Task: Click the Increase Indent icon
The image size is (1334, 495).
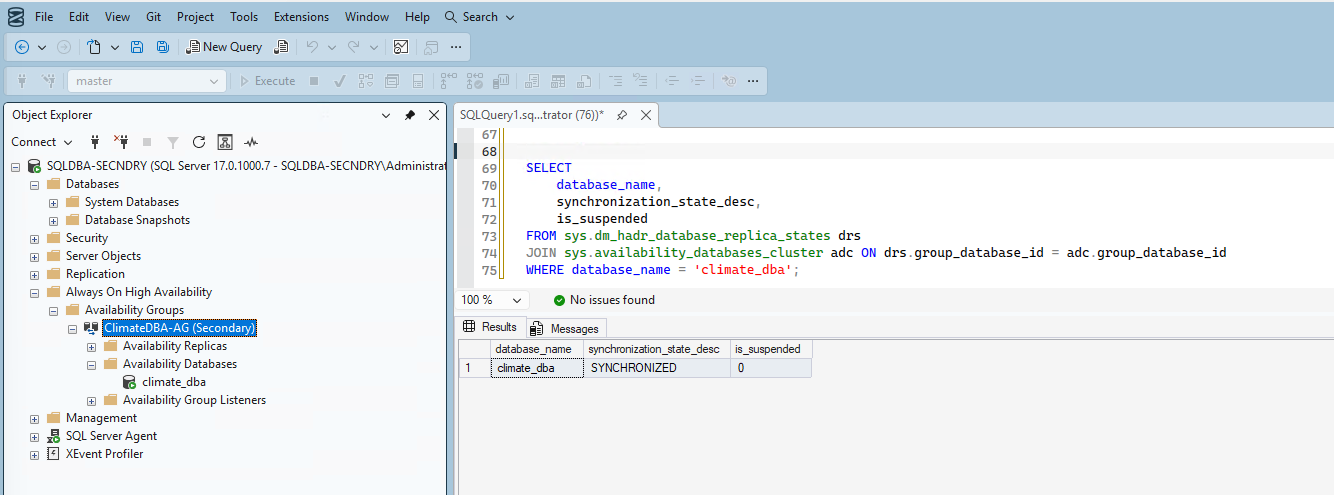Action: [699, 81]
